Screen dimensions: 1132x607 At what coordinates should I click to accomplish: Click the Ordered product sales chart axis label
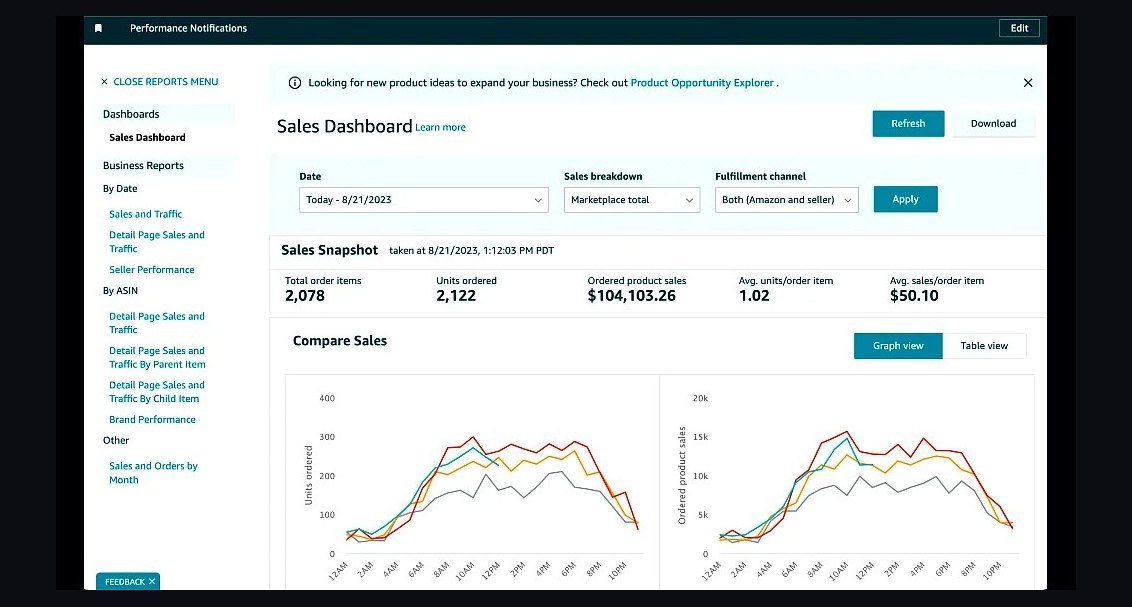pyautogui.click(x=682, y=475)
